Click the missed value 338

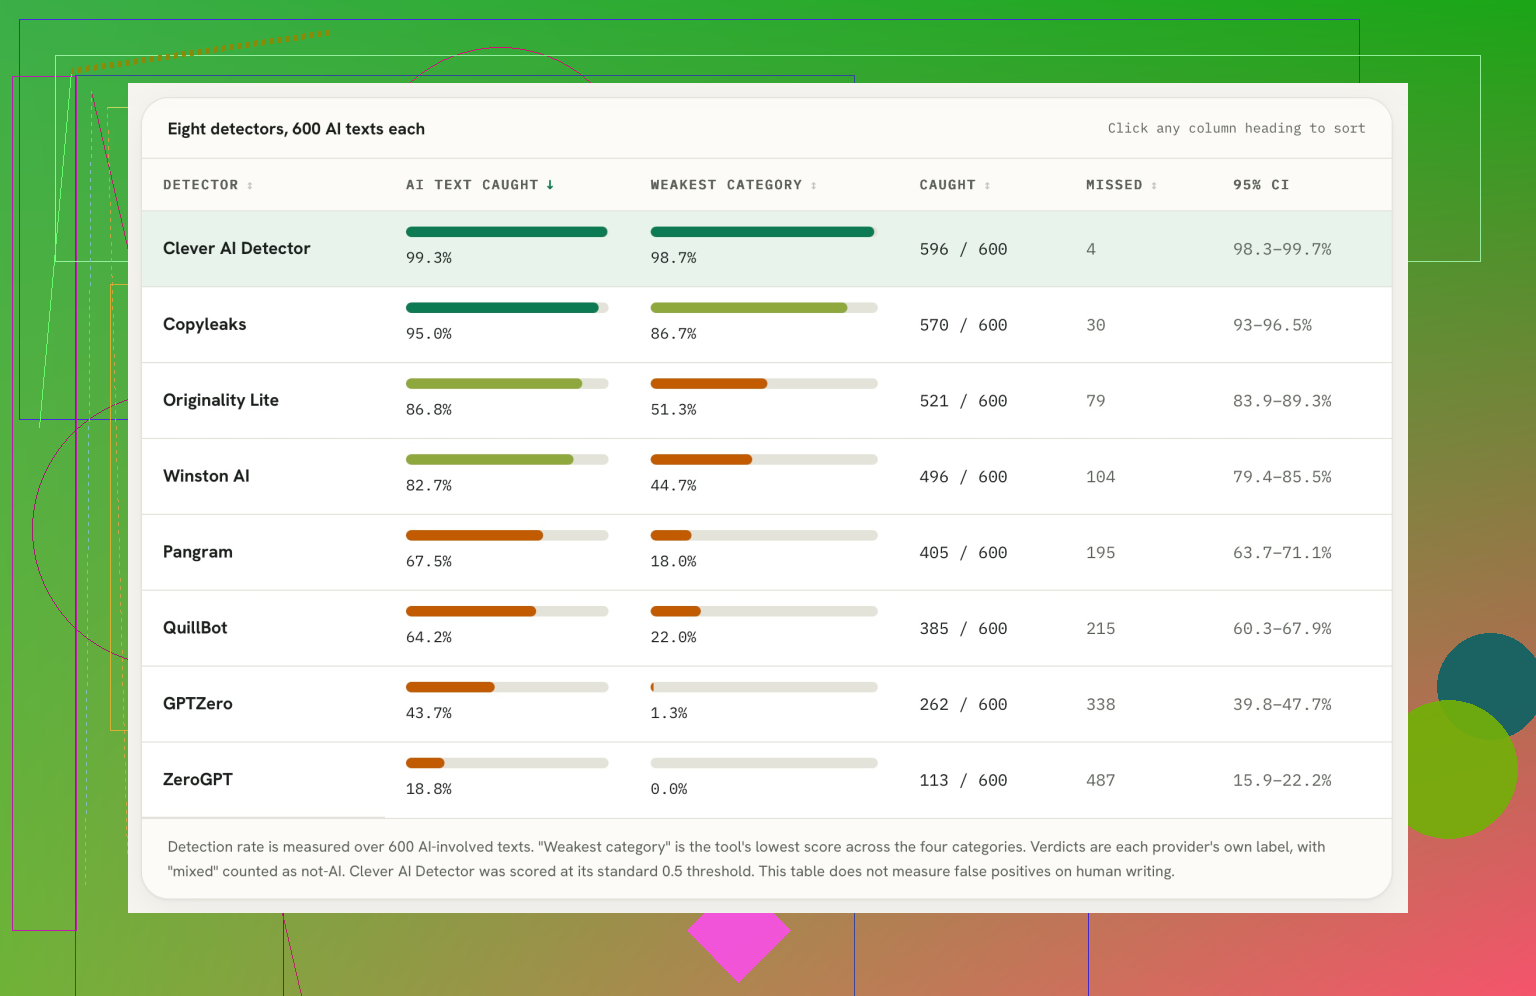point(1101,705)
